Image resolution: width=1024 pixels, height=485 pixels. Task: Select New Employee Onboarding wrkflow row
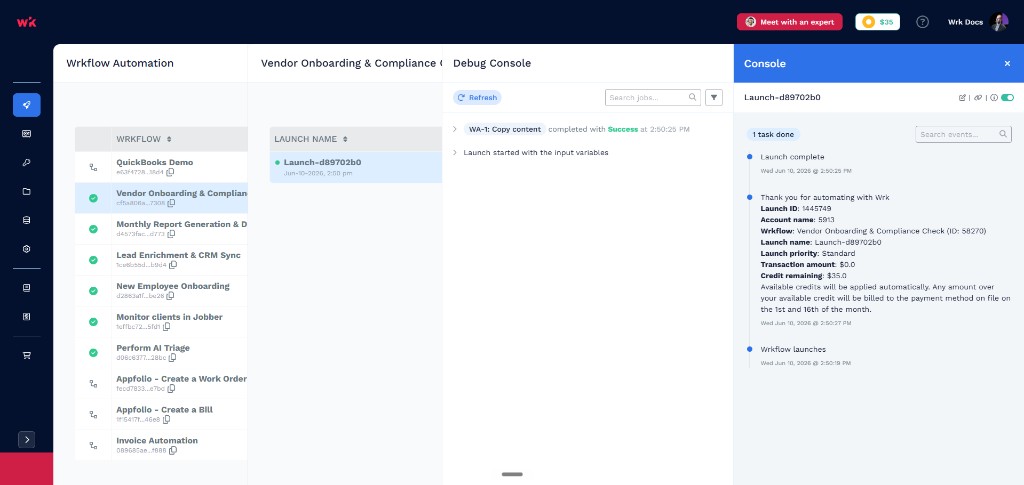click(x=161, y=290)
